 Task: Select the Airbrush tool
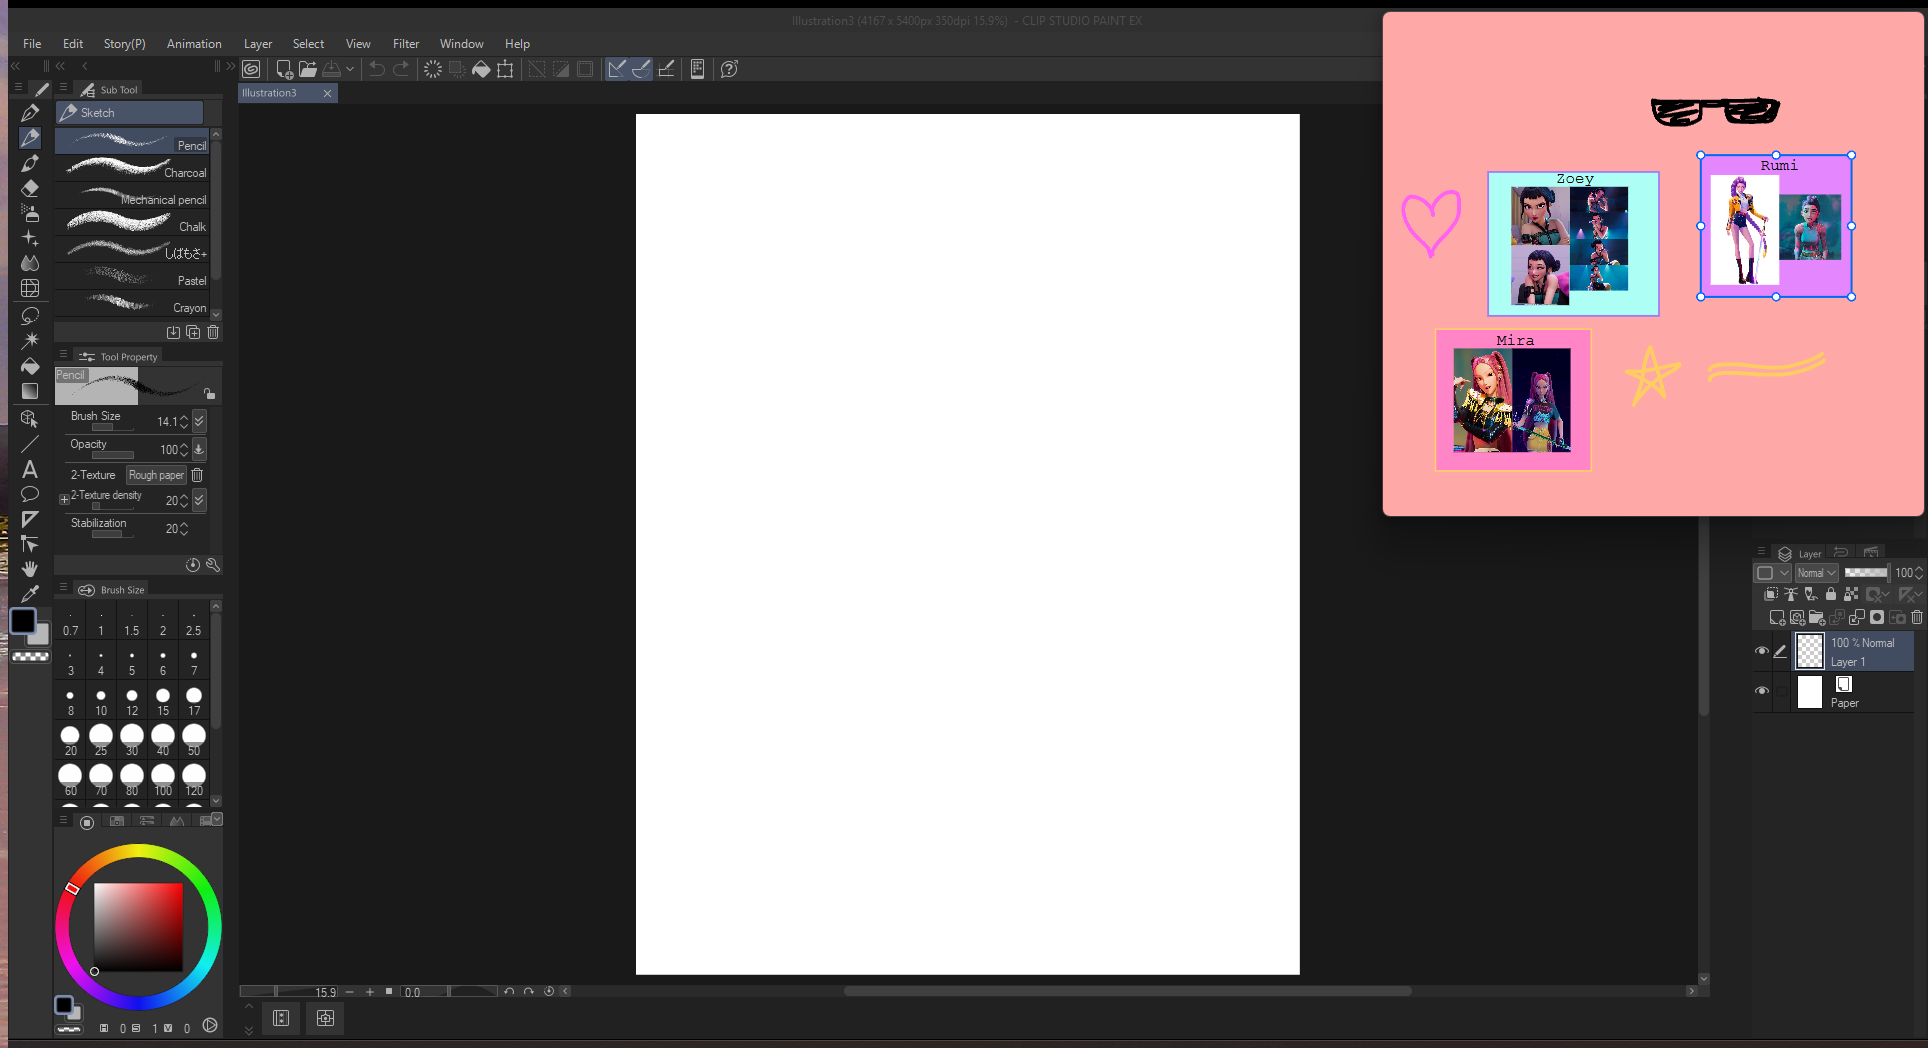click(29, 213)
